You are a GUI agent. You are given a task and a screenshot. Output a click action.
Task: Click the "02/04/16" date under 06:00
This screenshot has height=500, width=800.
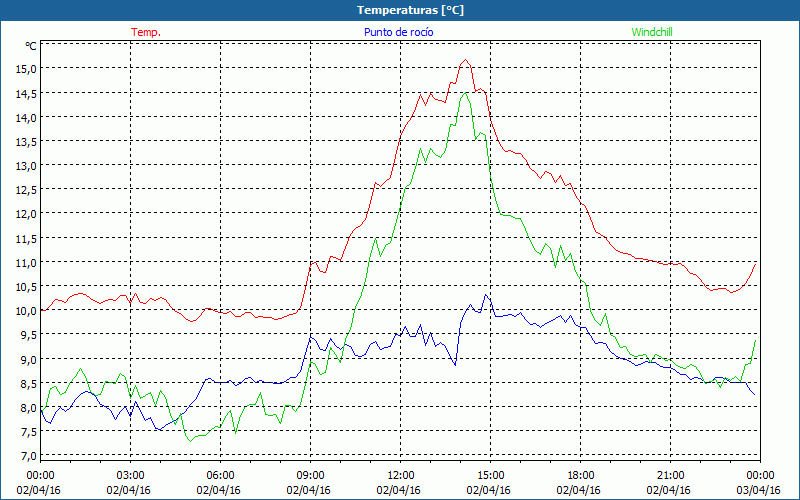[218, 490]
